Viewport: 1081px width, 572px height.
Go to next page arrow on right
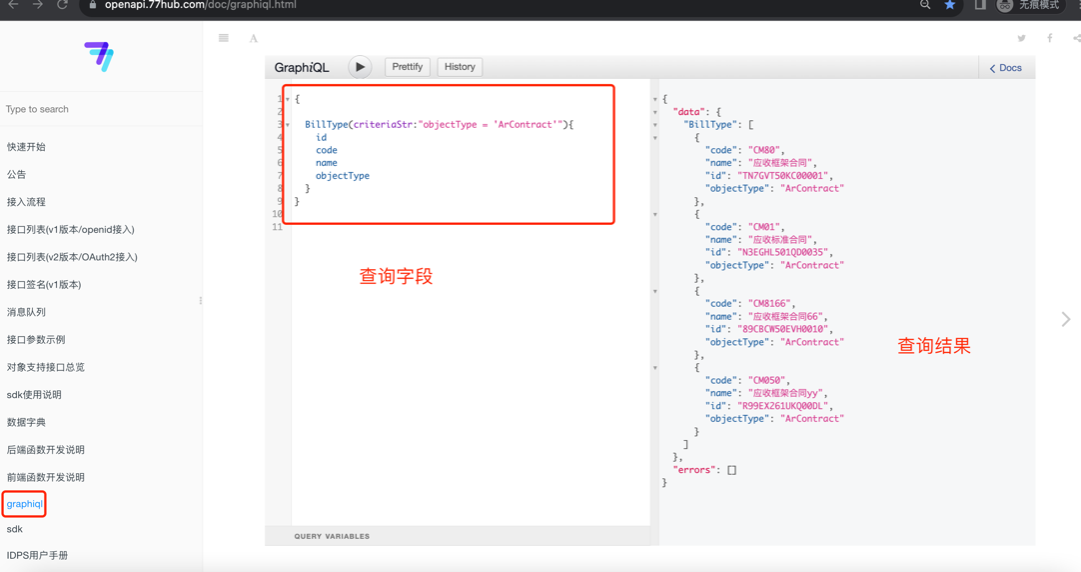[1065, 319]
